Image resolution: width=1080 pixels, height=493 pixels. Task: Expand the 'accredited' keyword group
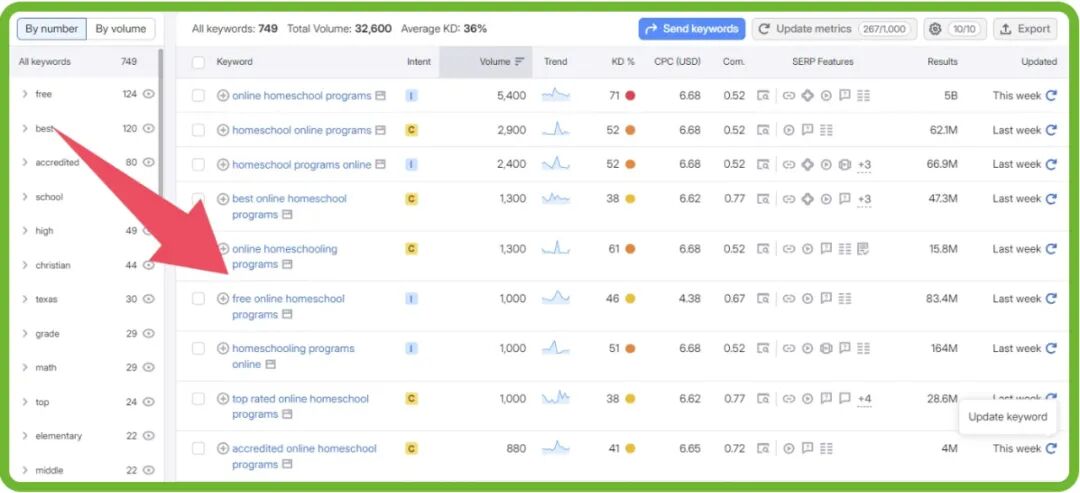pyautogui.click(x=24, y=162)
